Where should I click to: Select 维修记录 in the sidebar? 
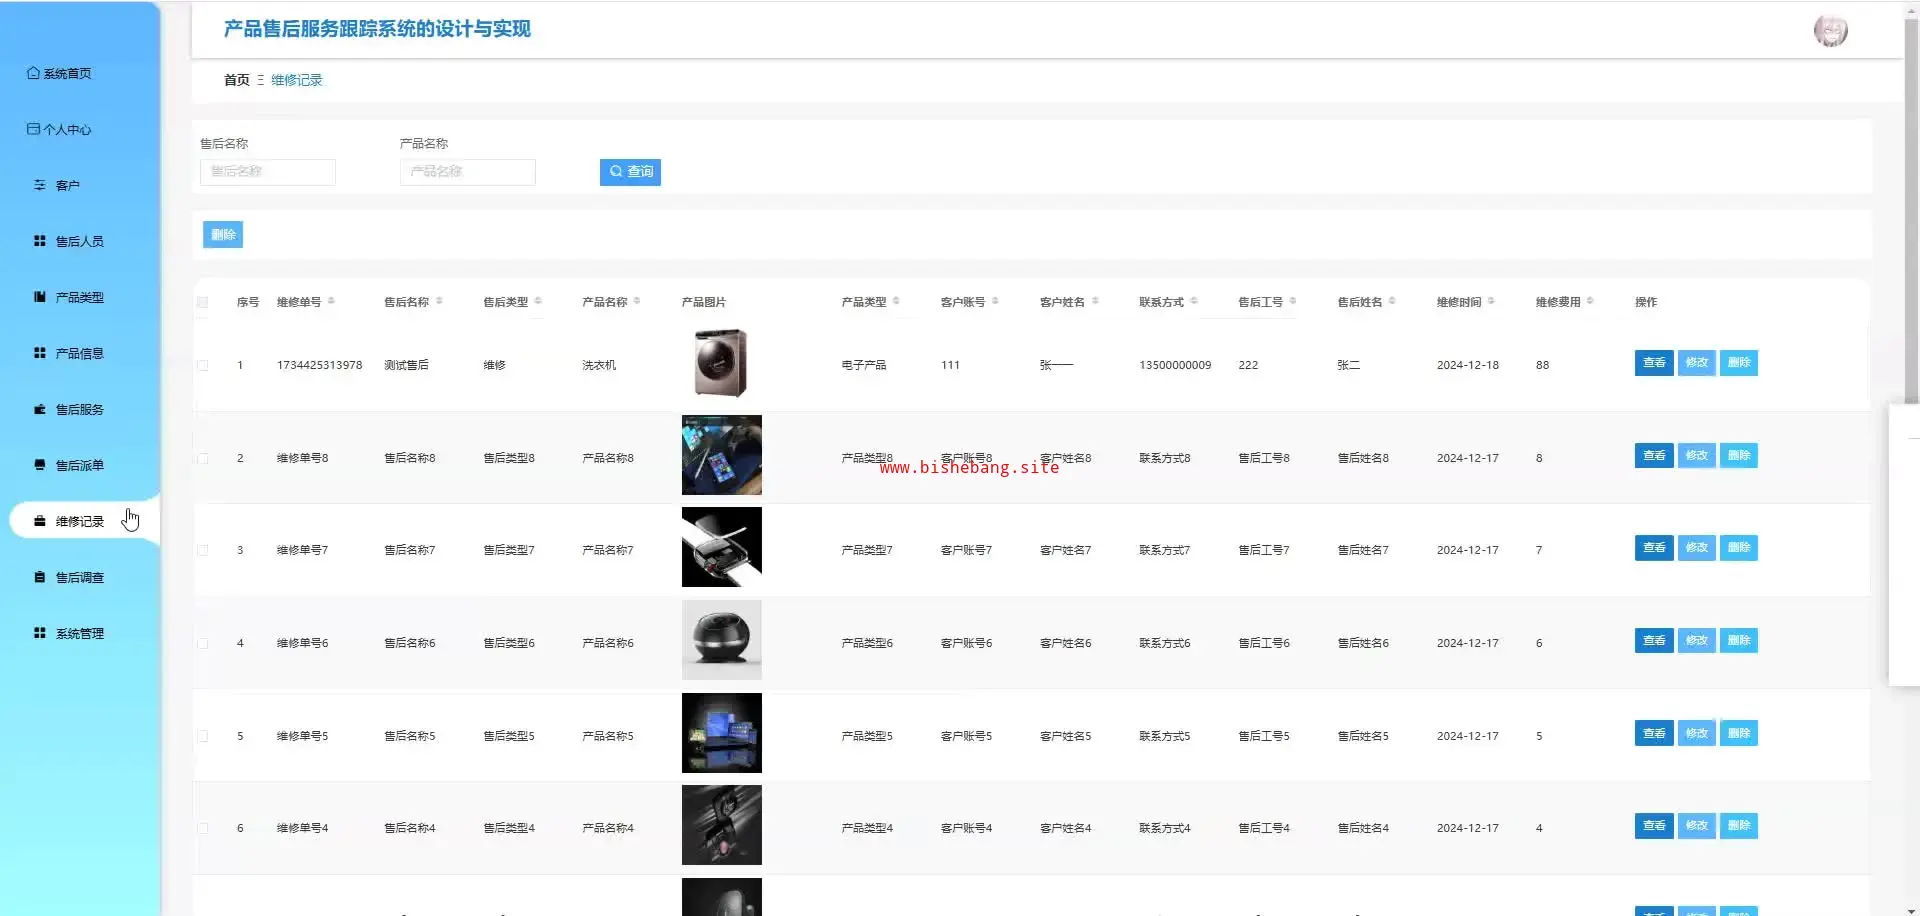(80, 521)
